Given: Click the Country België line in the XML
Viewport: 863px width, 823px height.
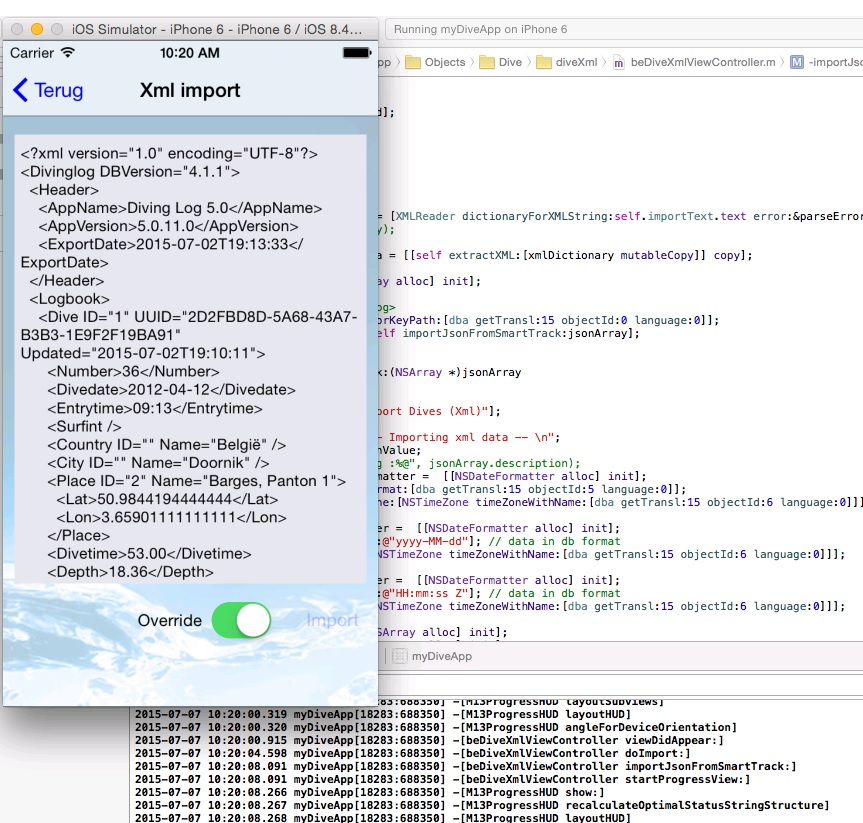Looking at the screenshot, I should 166,445.
